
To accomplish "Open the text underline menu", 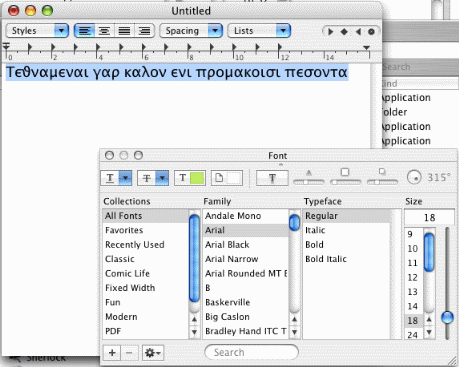I will [116, 178].
